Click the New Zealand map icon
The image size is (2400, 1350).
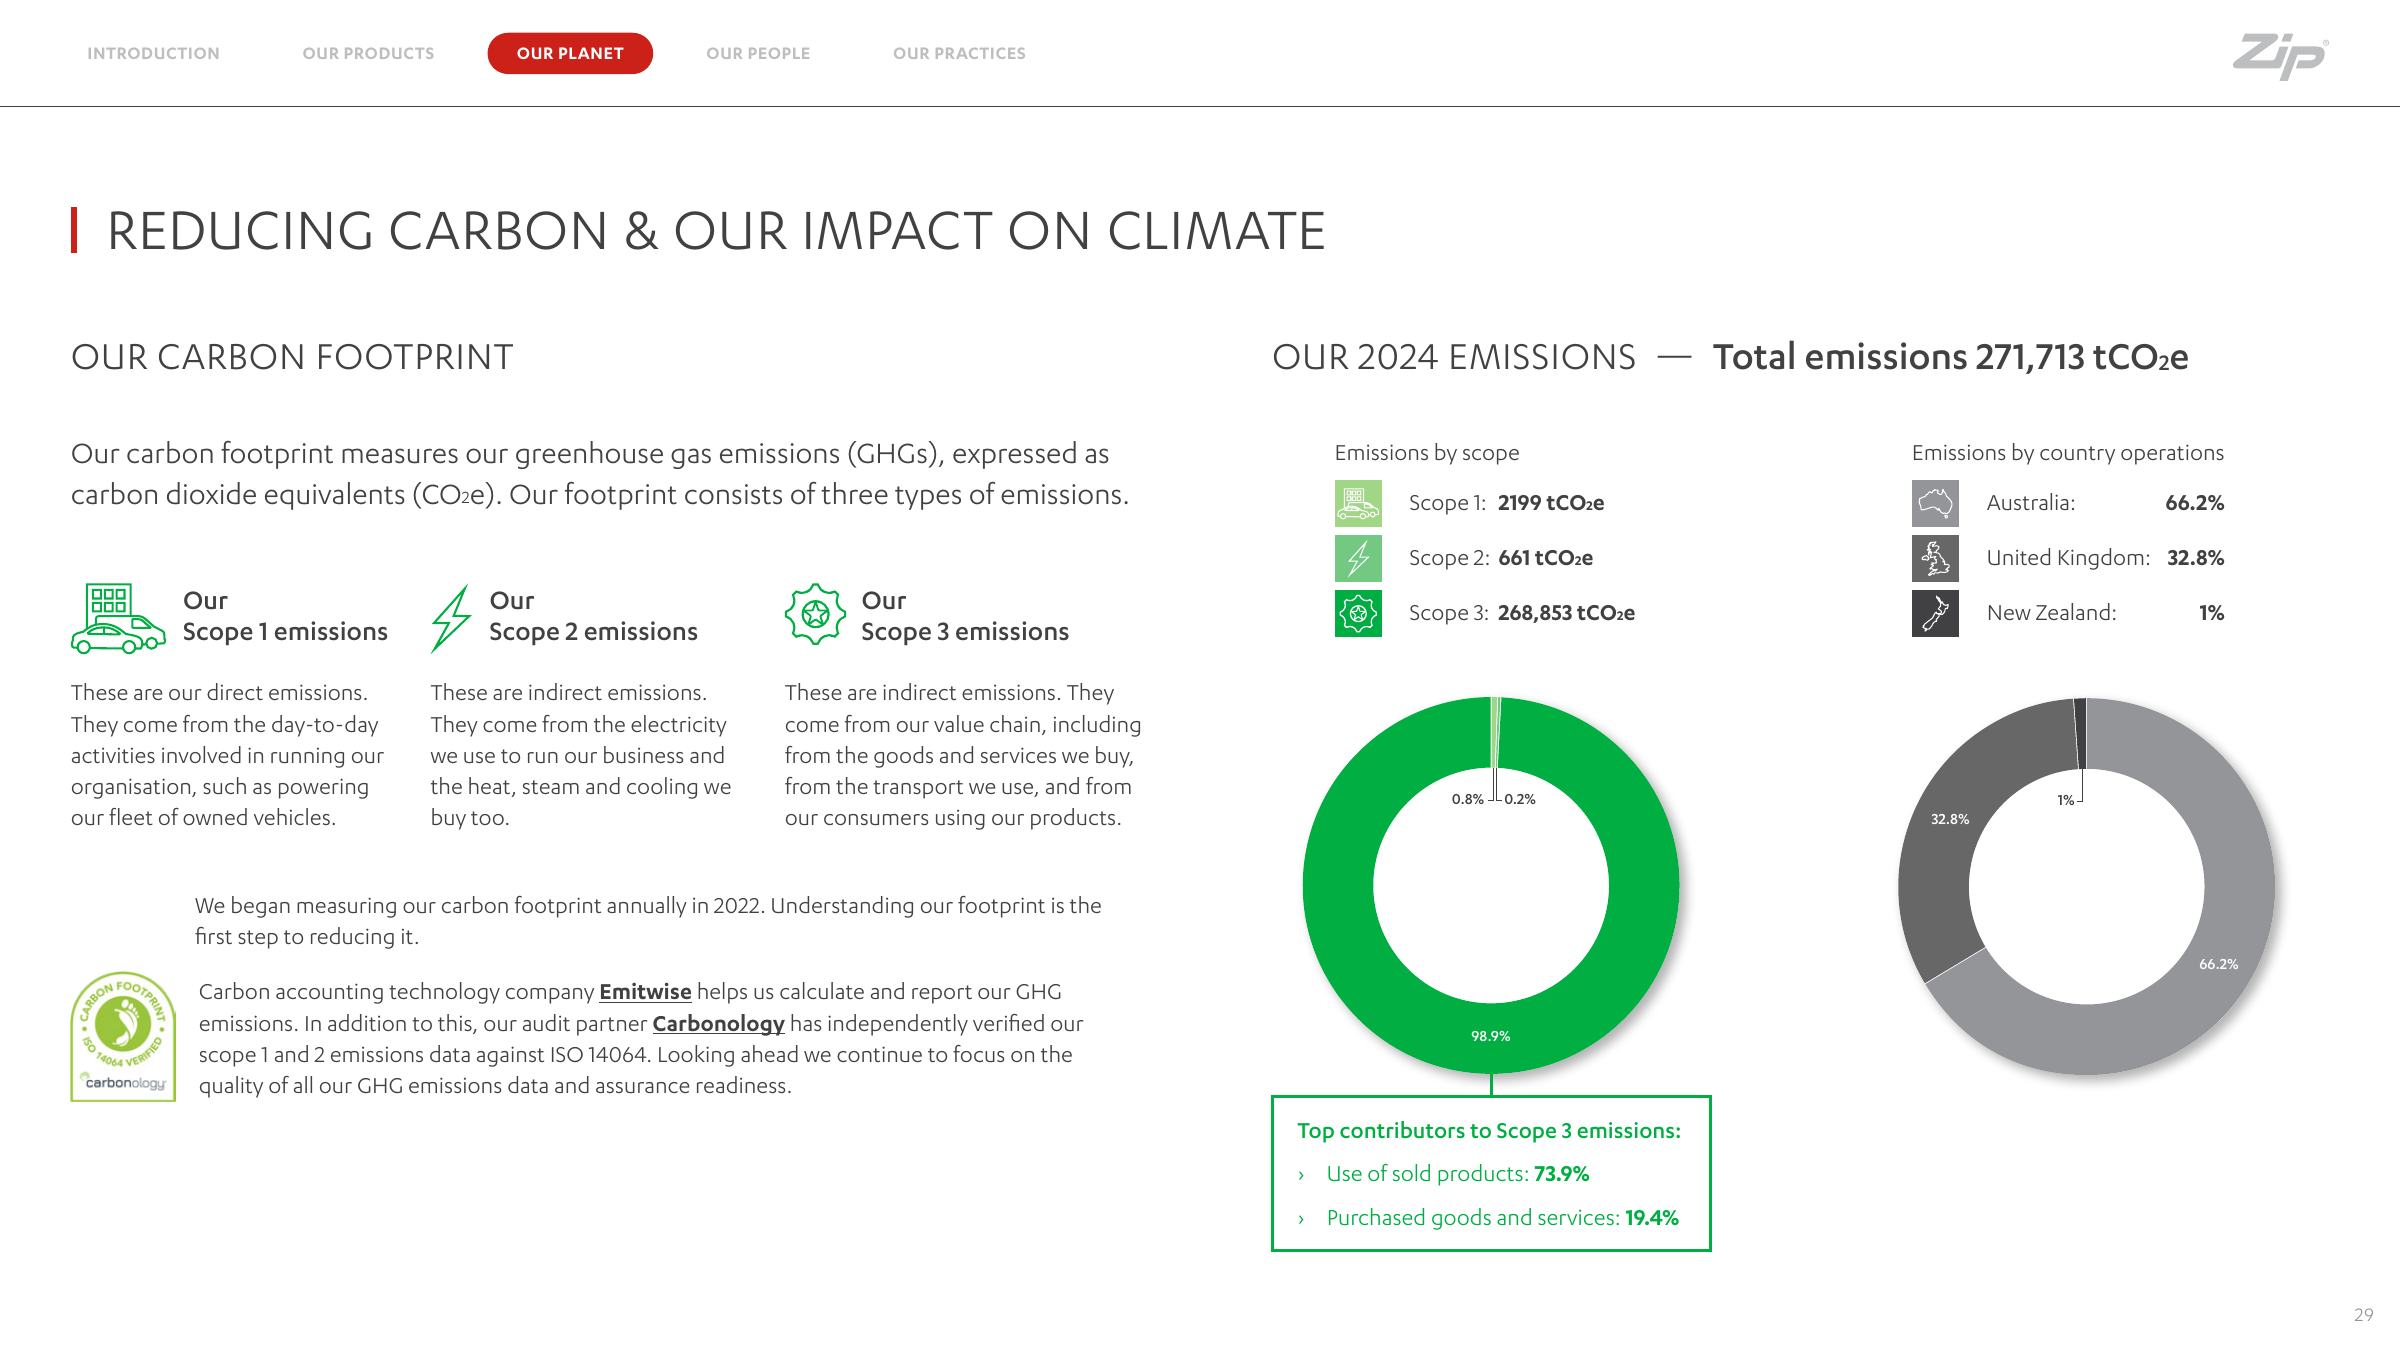[x=1935, y=613]
